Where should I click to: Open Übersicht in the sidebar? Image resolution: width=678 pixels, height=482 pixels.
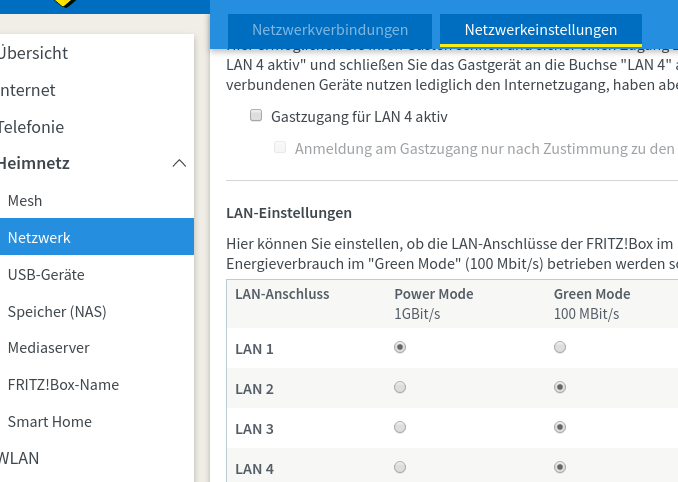tap(34, 53)
